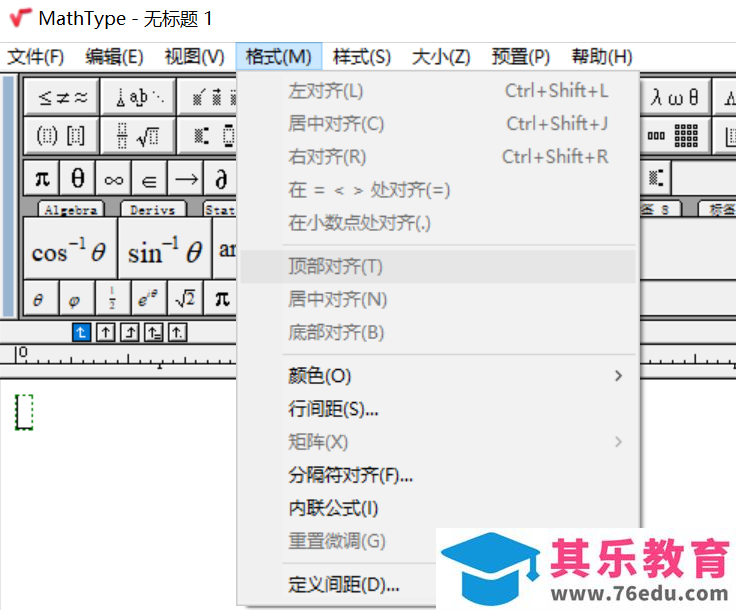
Task: Insert the right arrow symbol
Action: click(185, 178)
